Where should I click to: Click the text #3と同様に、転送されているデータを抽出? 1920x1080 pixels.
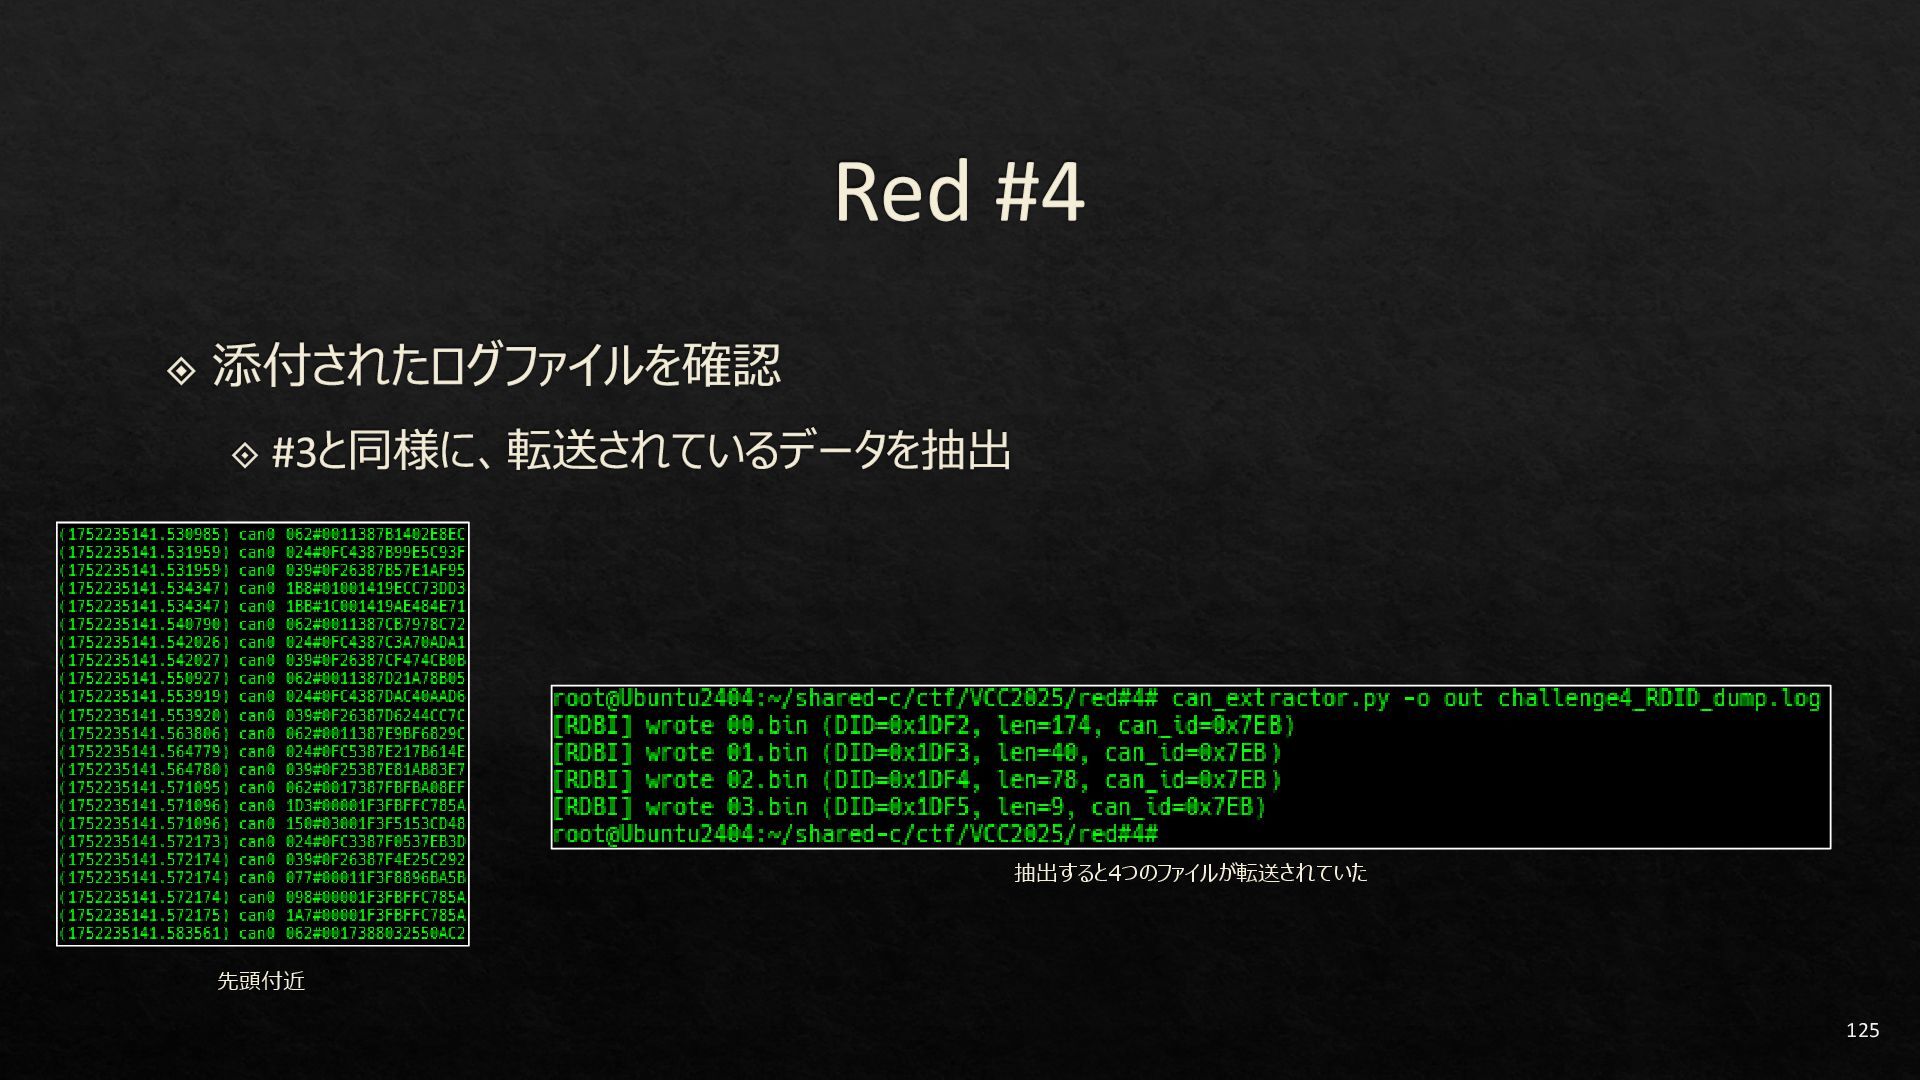click(x=641, y=451)
